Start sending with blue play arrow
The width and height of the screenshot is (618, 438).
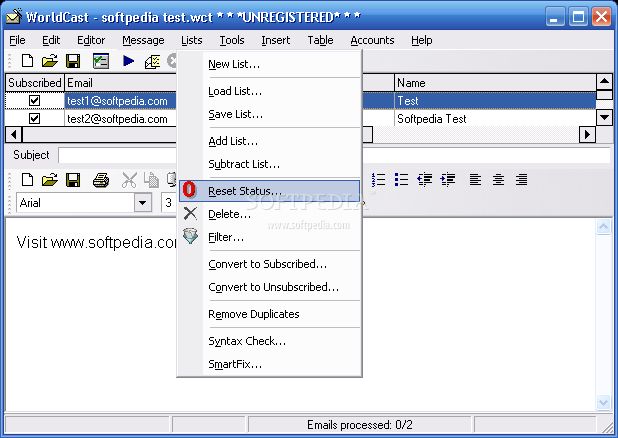click(x=128, y=61)
